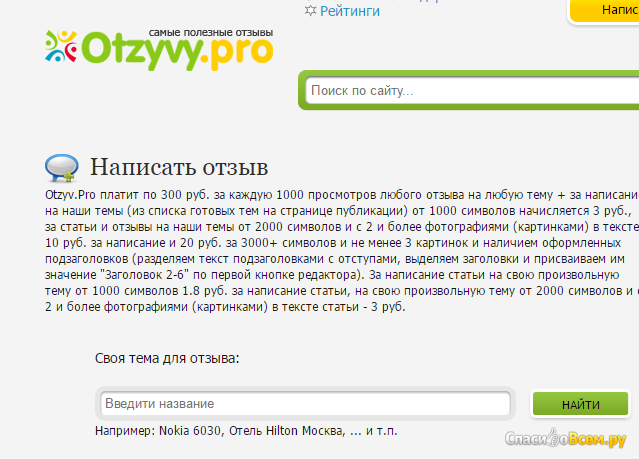639x459 pixels.
Task: Click the green НАЙТИ button
Action: (x=580, y=404)
